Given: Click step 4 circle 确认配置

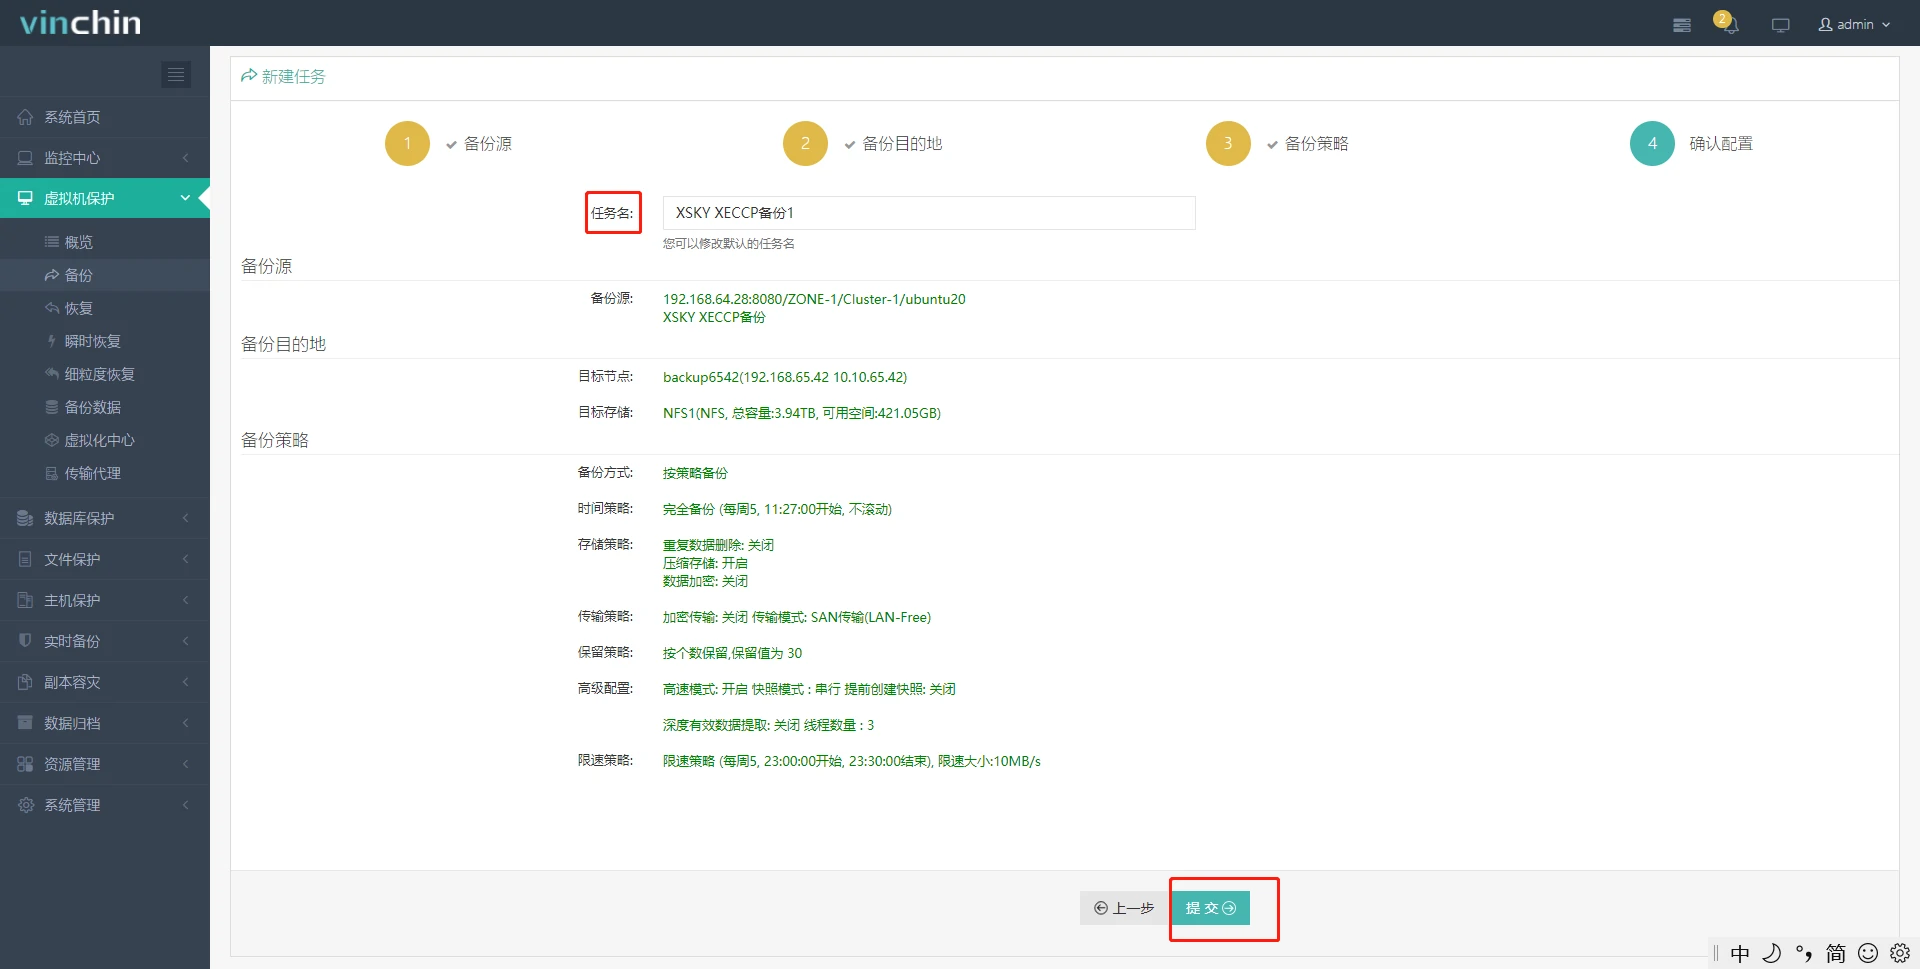Looking at the screenshot, I should coord(1652,143).
